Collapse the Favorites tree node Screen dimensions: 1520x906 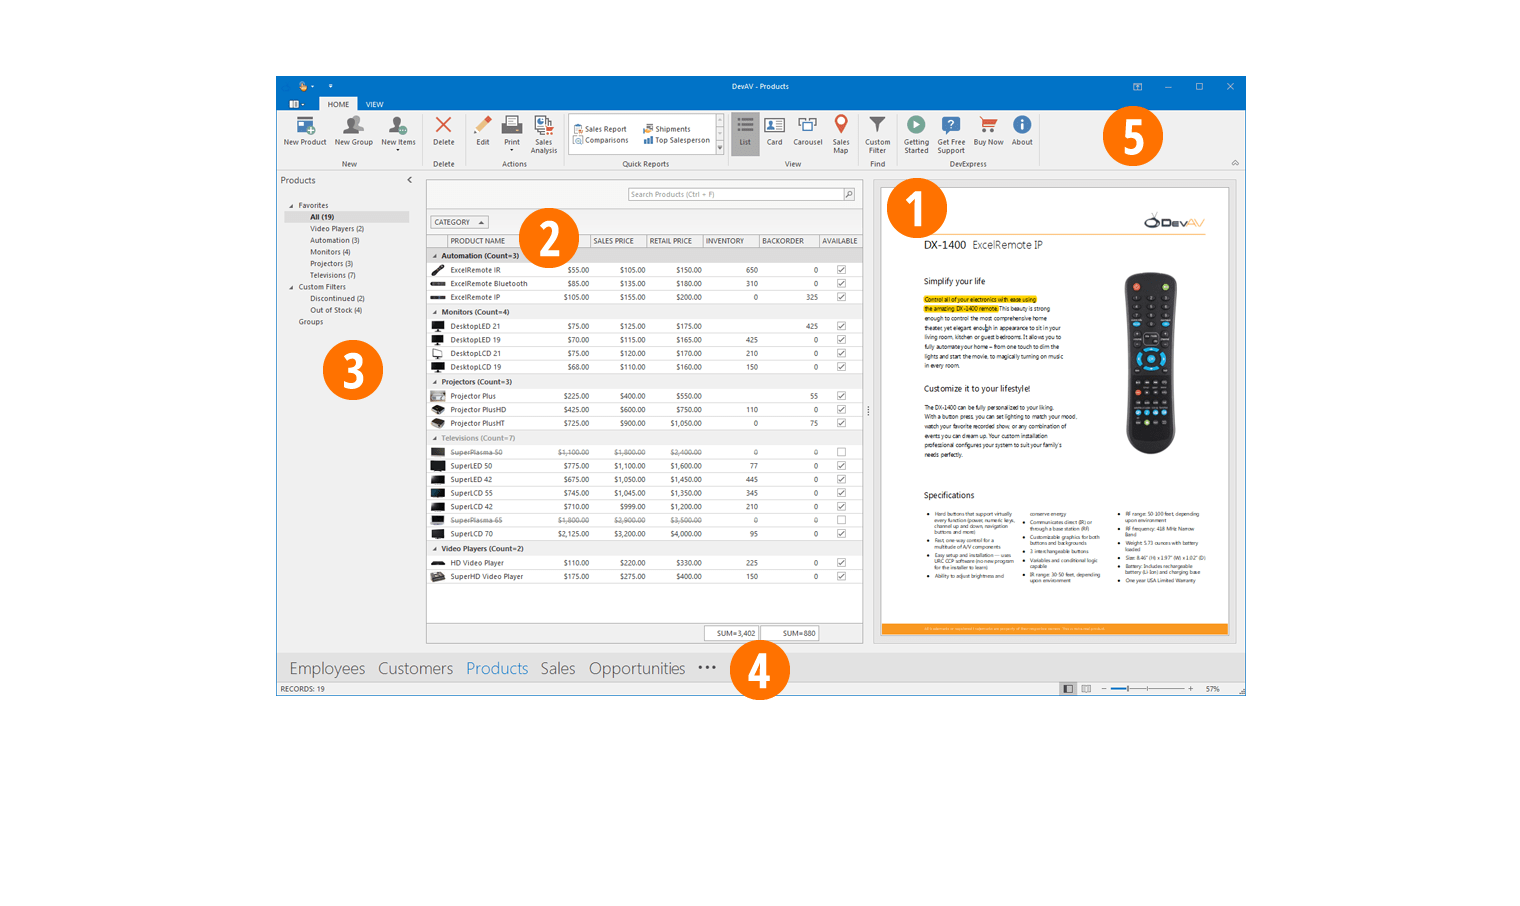pos(292,206)
